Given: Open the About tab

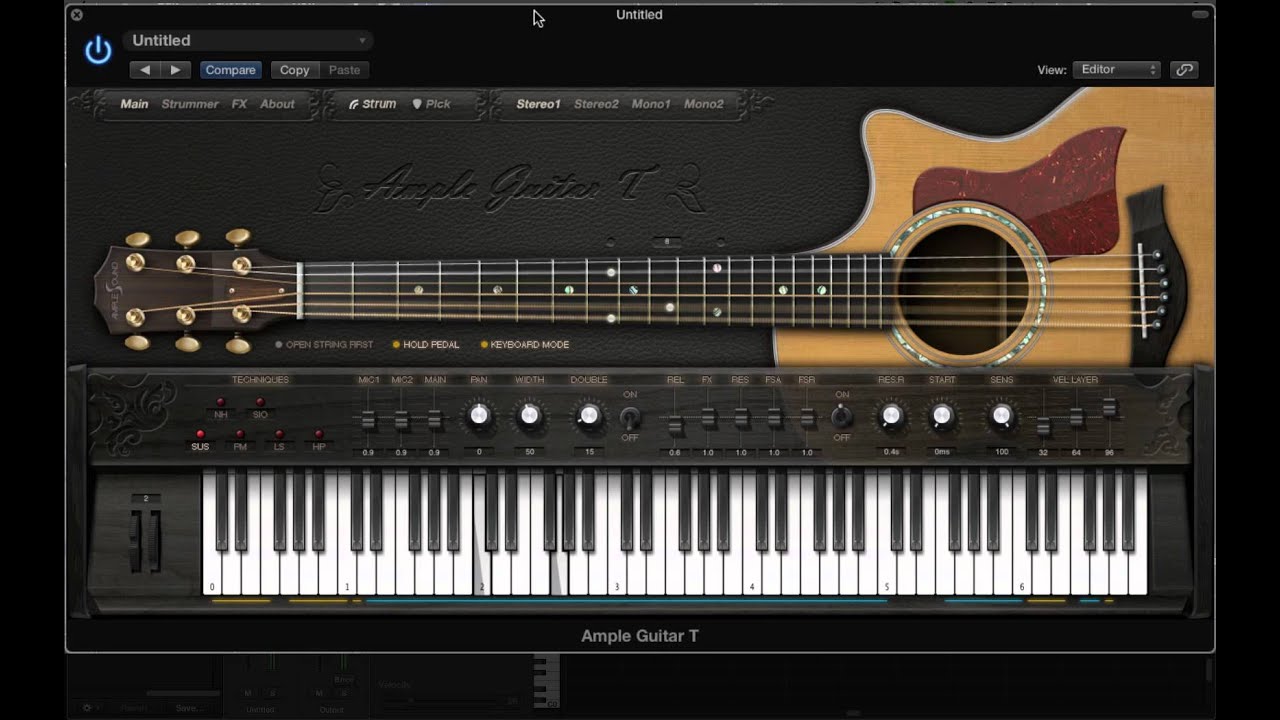Looking at the screenshot, I should pyautogui.click(x=277, y=104).
